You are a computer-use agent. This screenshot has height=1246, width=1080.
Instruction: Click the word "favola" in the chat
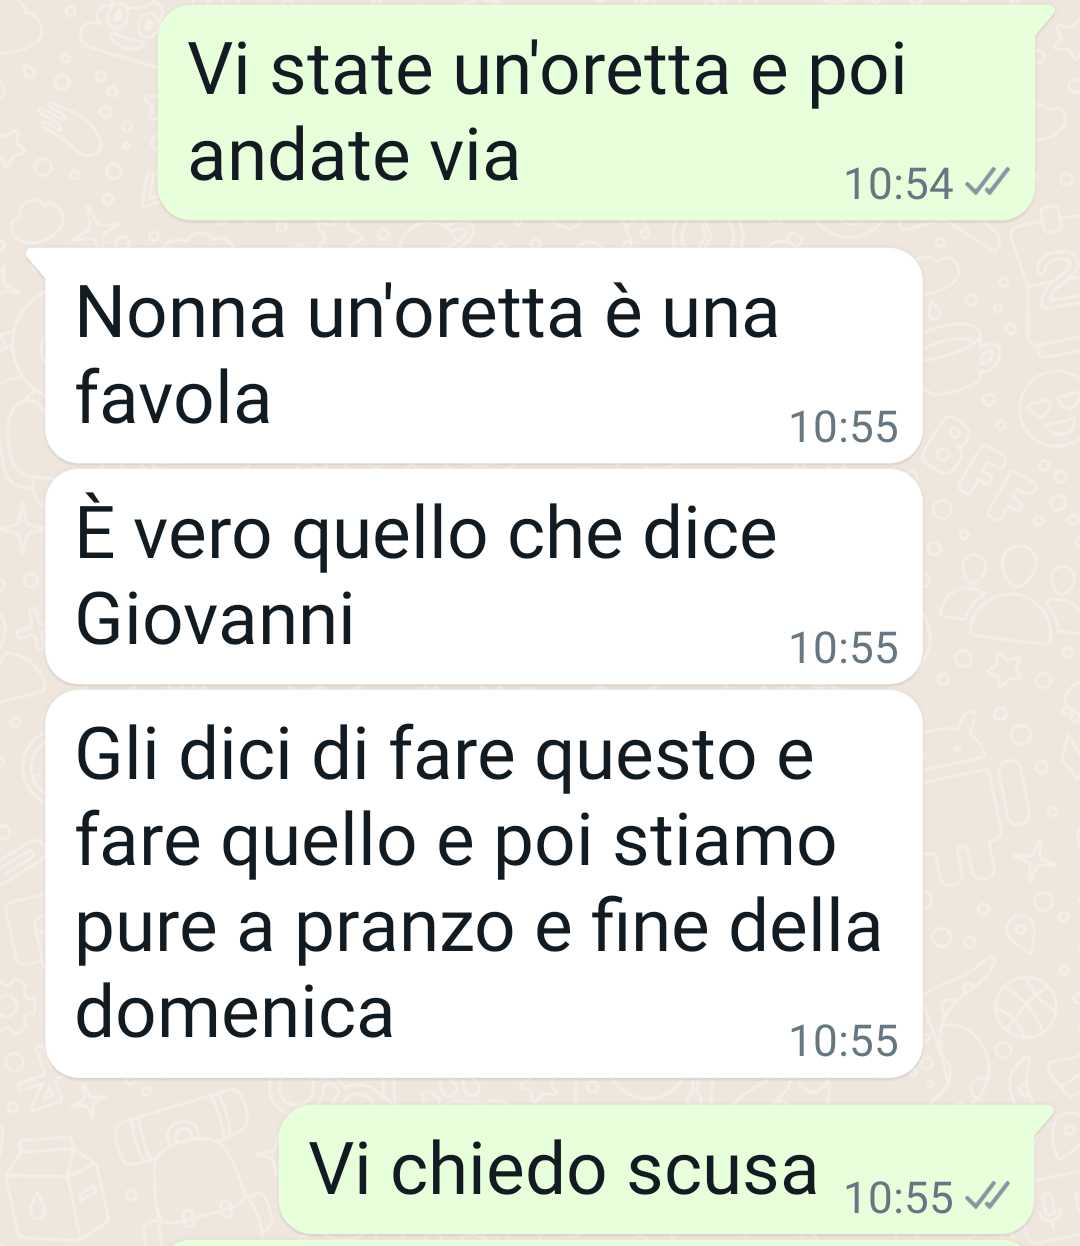pos(173,398)
